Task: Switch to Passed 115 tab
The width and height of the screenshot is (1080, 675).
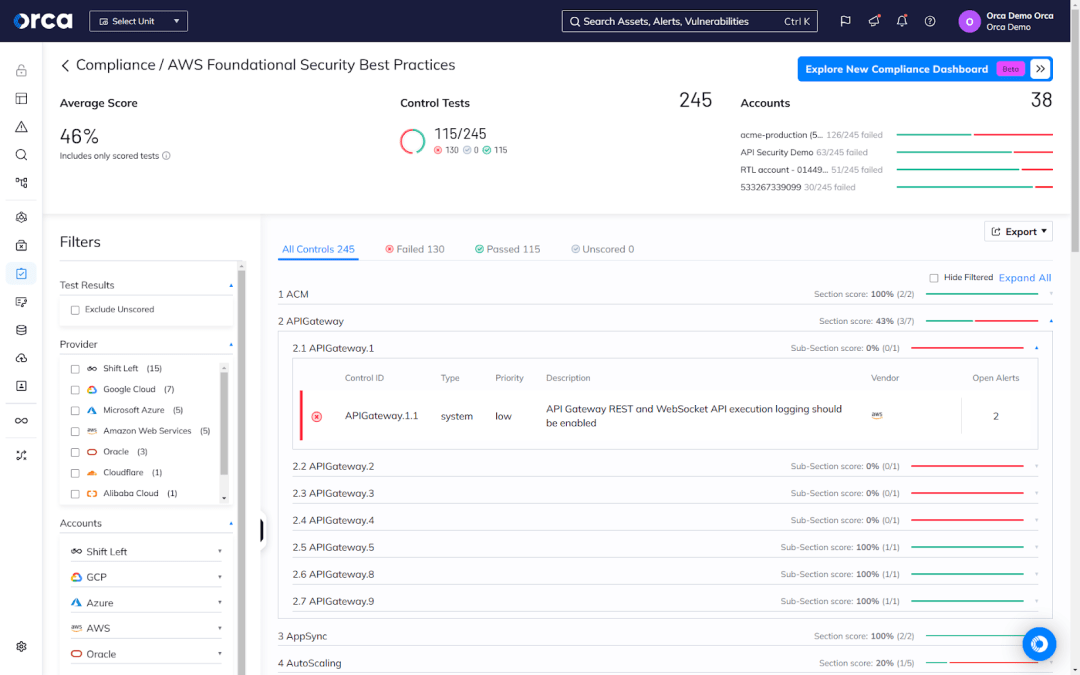Action: coord(508,249)
